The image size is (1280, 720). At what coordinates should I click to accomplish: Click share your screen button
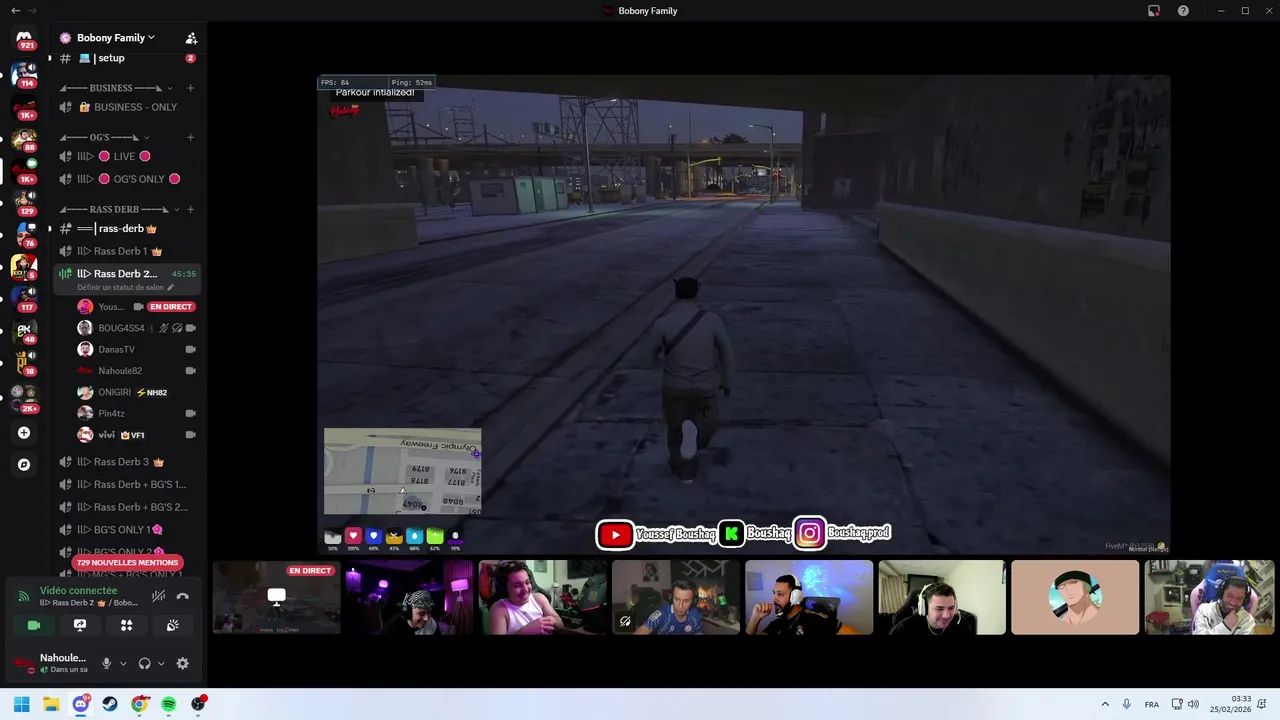80,625
